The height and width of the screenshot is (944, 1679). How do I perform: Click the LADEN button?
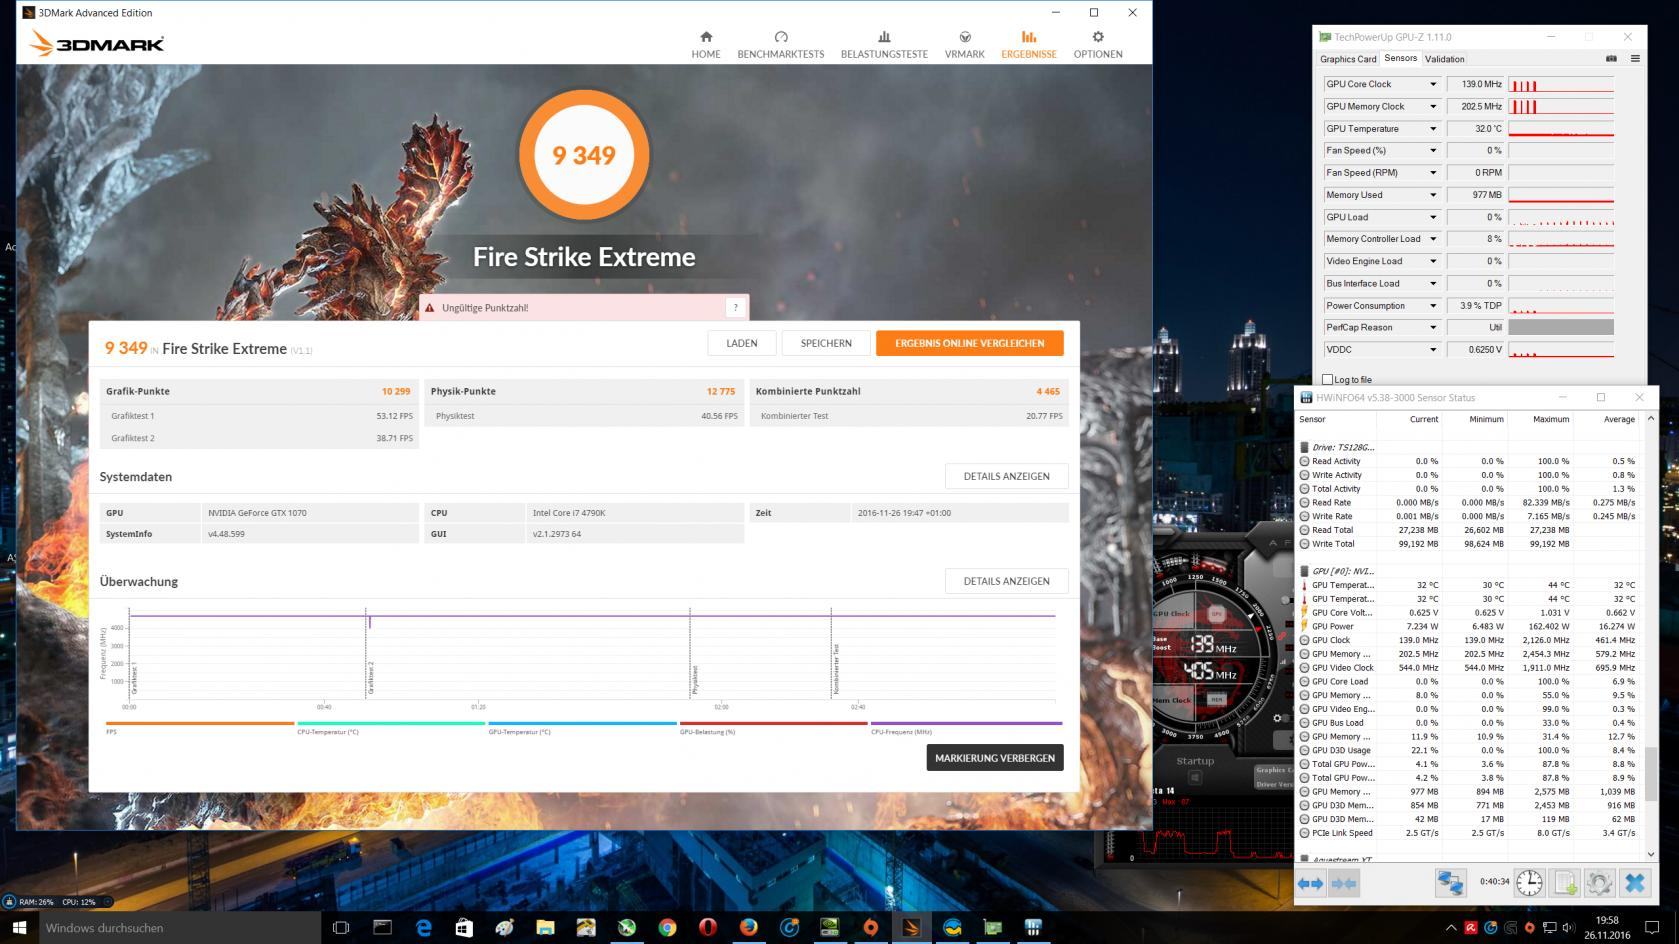click(x=741, y=343)
